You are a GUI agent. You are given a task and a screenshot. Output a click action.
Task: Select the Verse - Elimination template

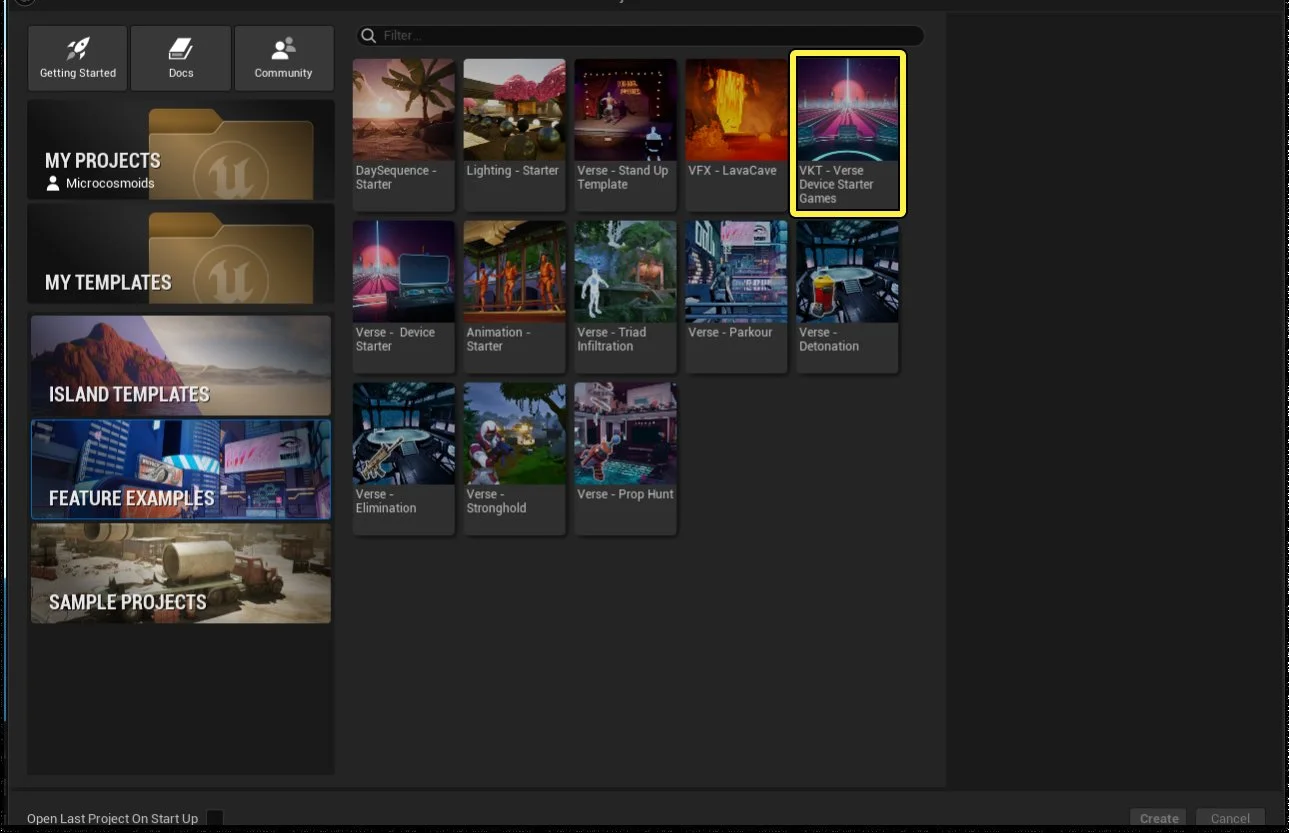pyautogui.click(x=404, y=459)
